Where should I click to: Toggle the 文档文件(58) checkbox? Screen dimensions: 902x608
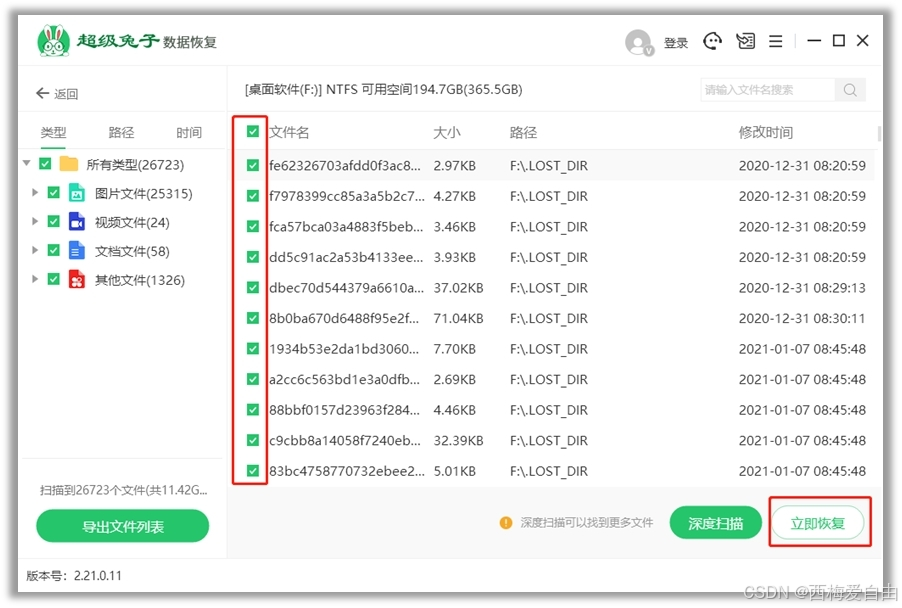point(53,250)
